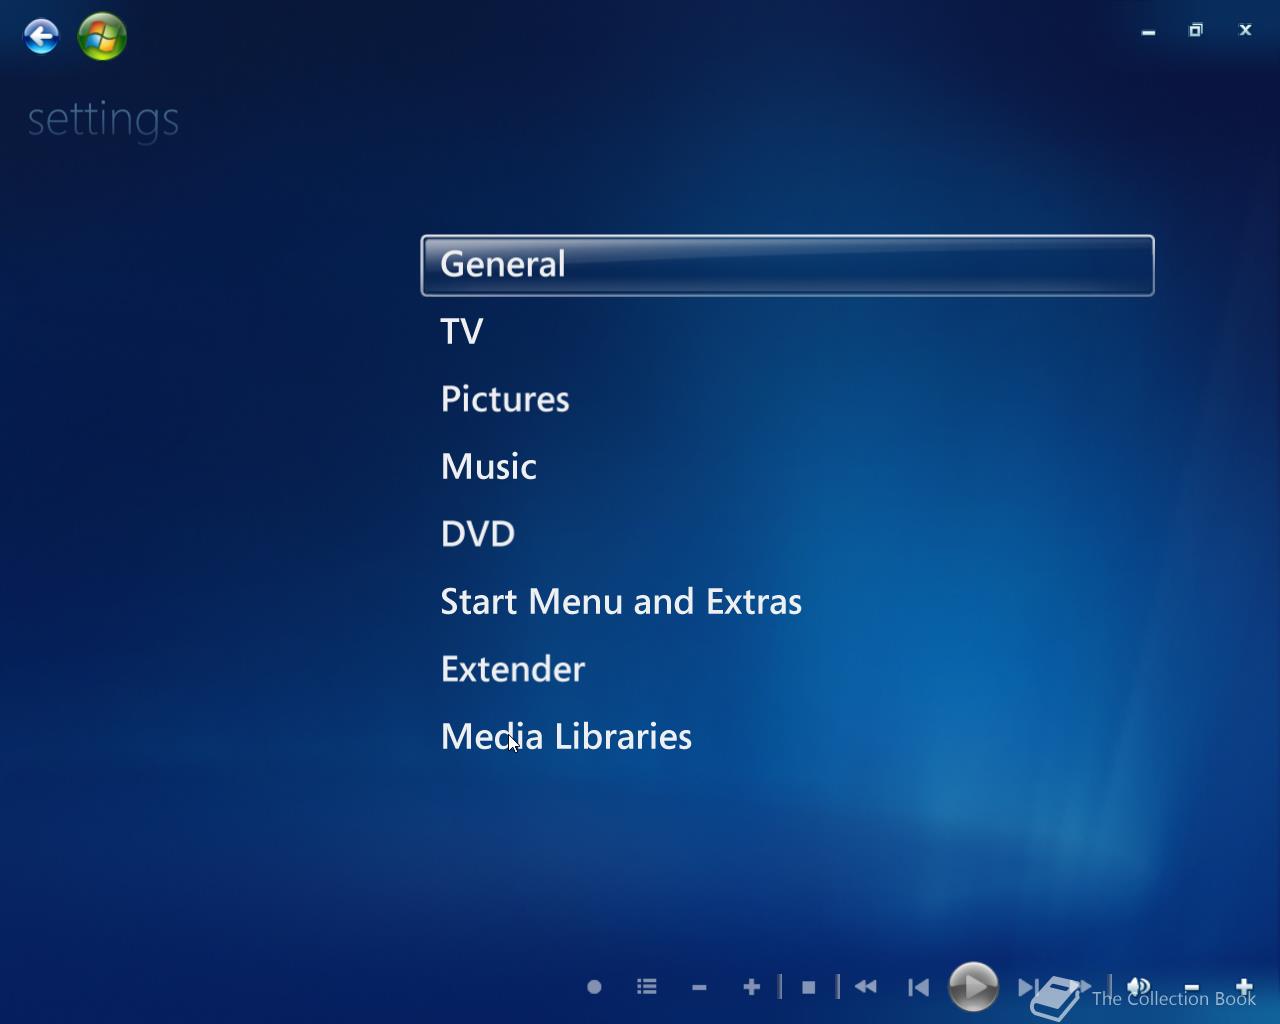
Task: Open the TV settings category
Action: point(462,332)
